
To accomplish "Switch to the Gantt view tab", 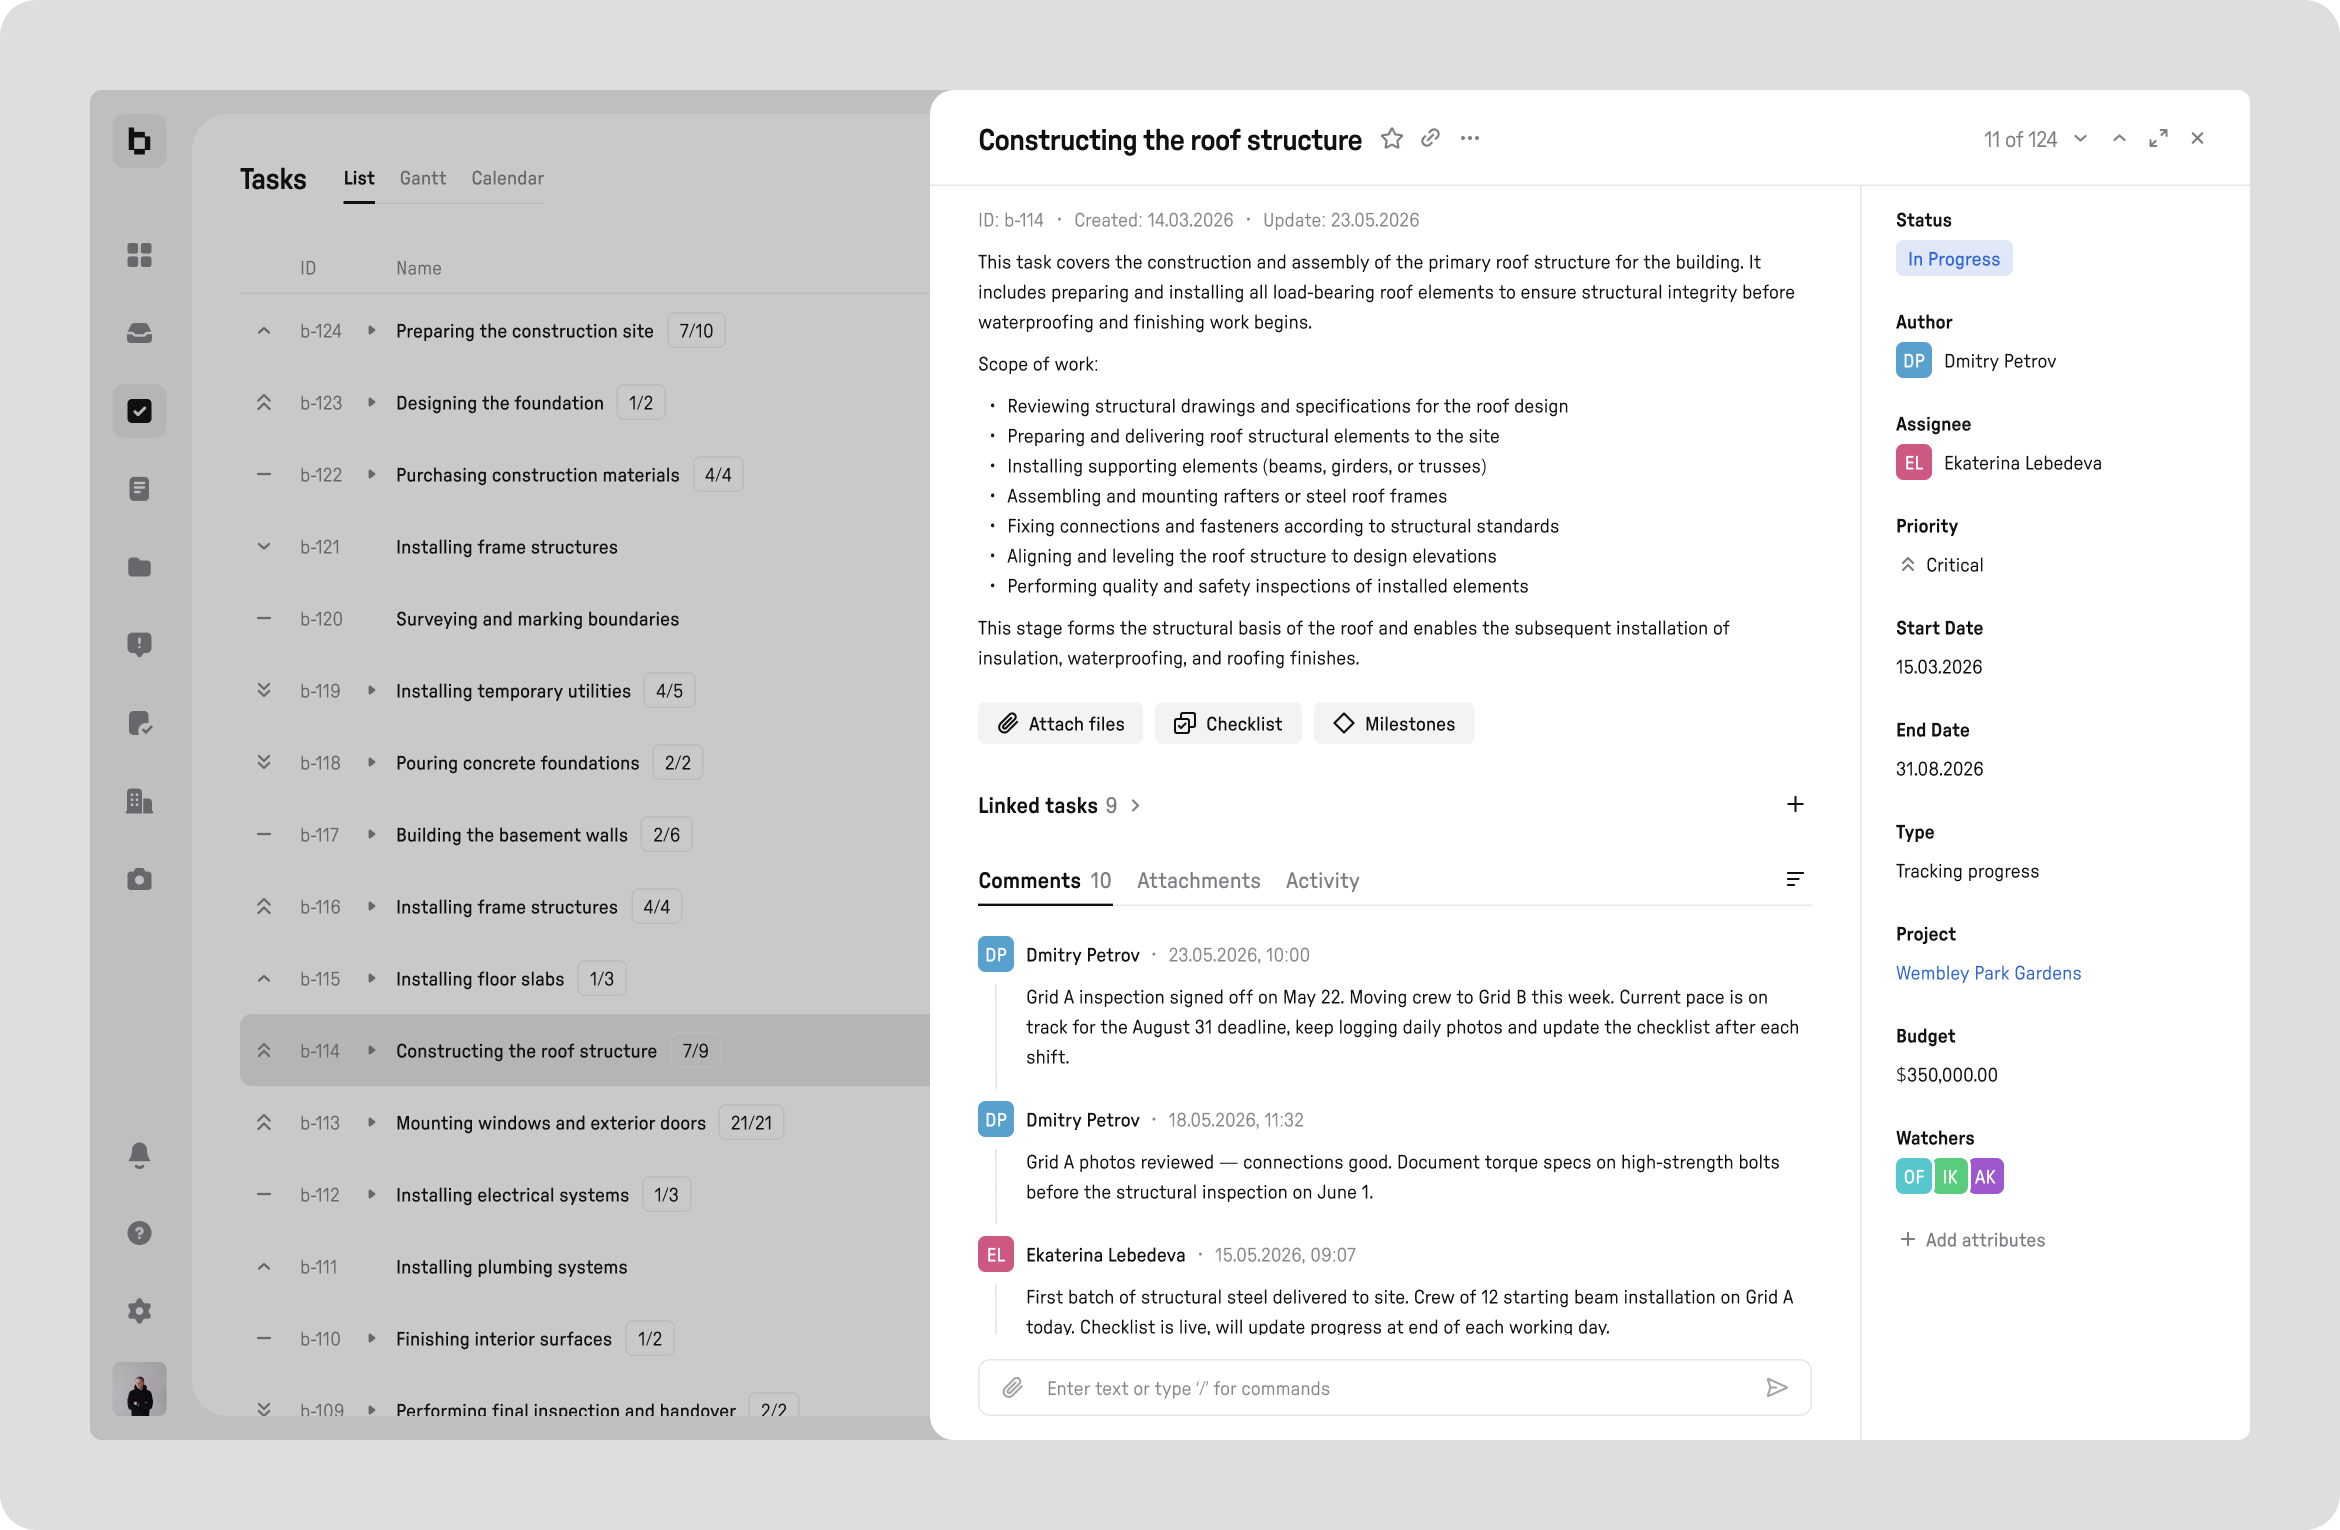I will pyautogui.click(x=423, y=178).
